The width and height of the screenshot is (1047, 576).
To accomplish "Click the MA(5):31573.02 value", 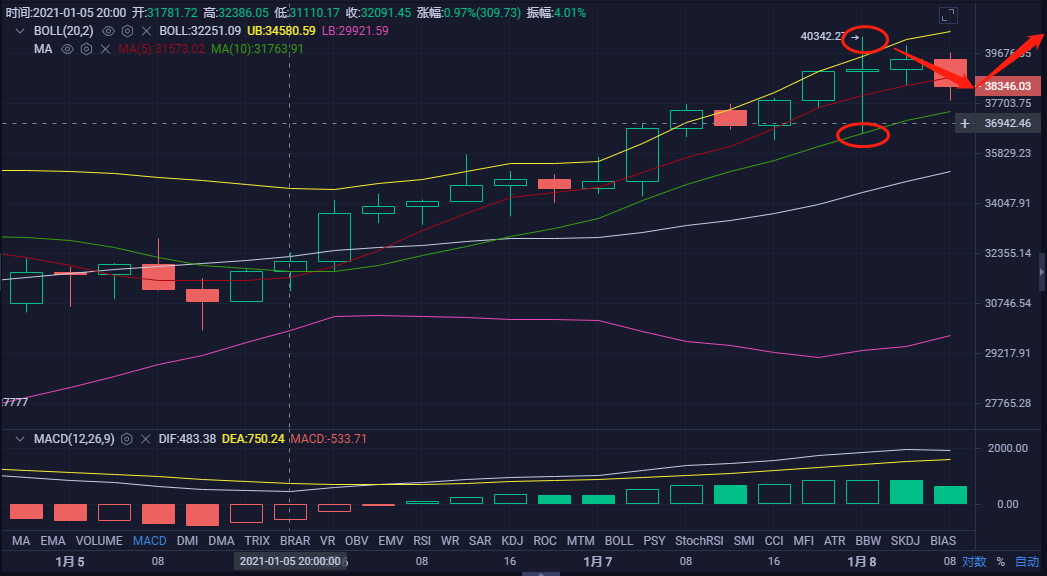I will click(162, 49).
